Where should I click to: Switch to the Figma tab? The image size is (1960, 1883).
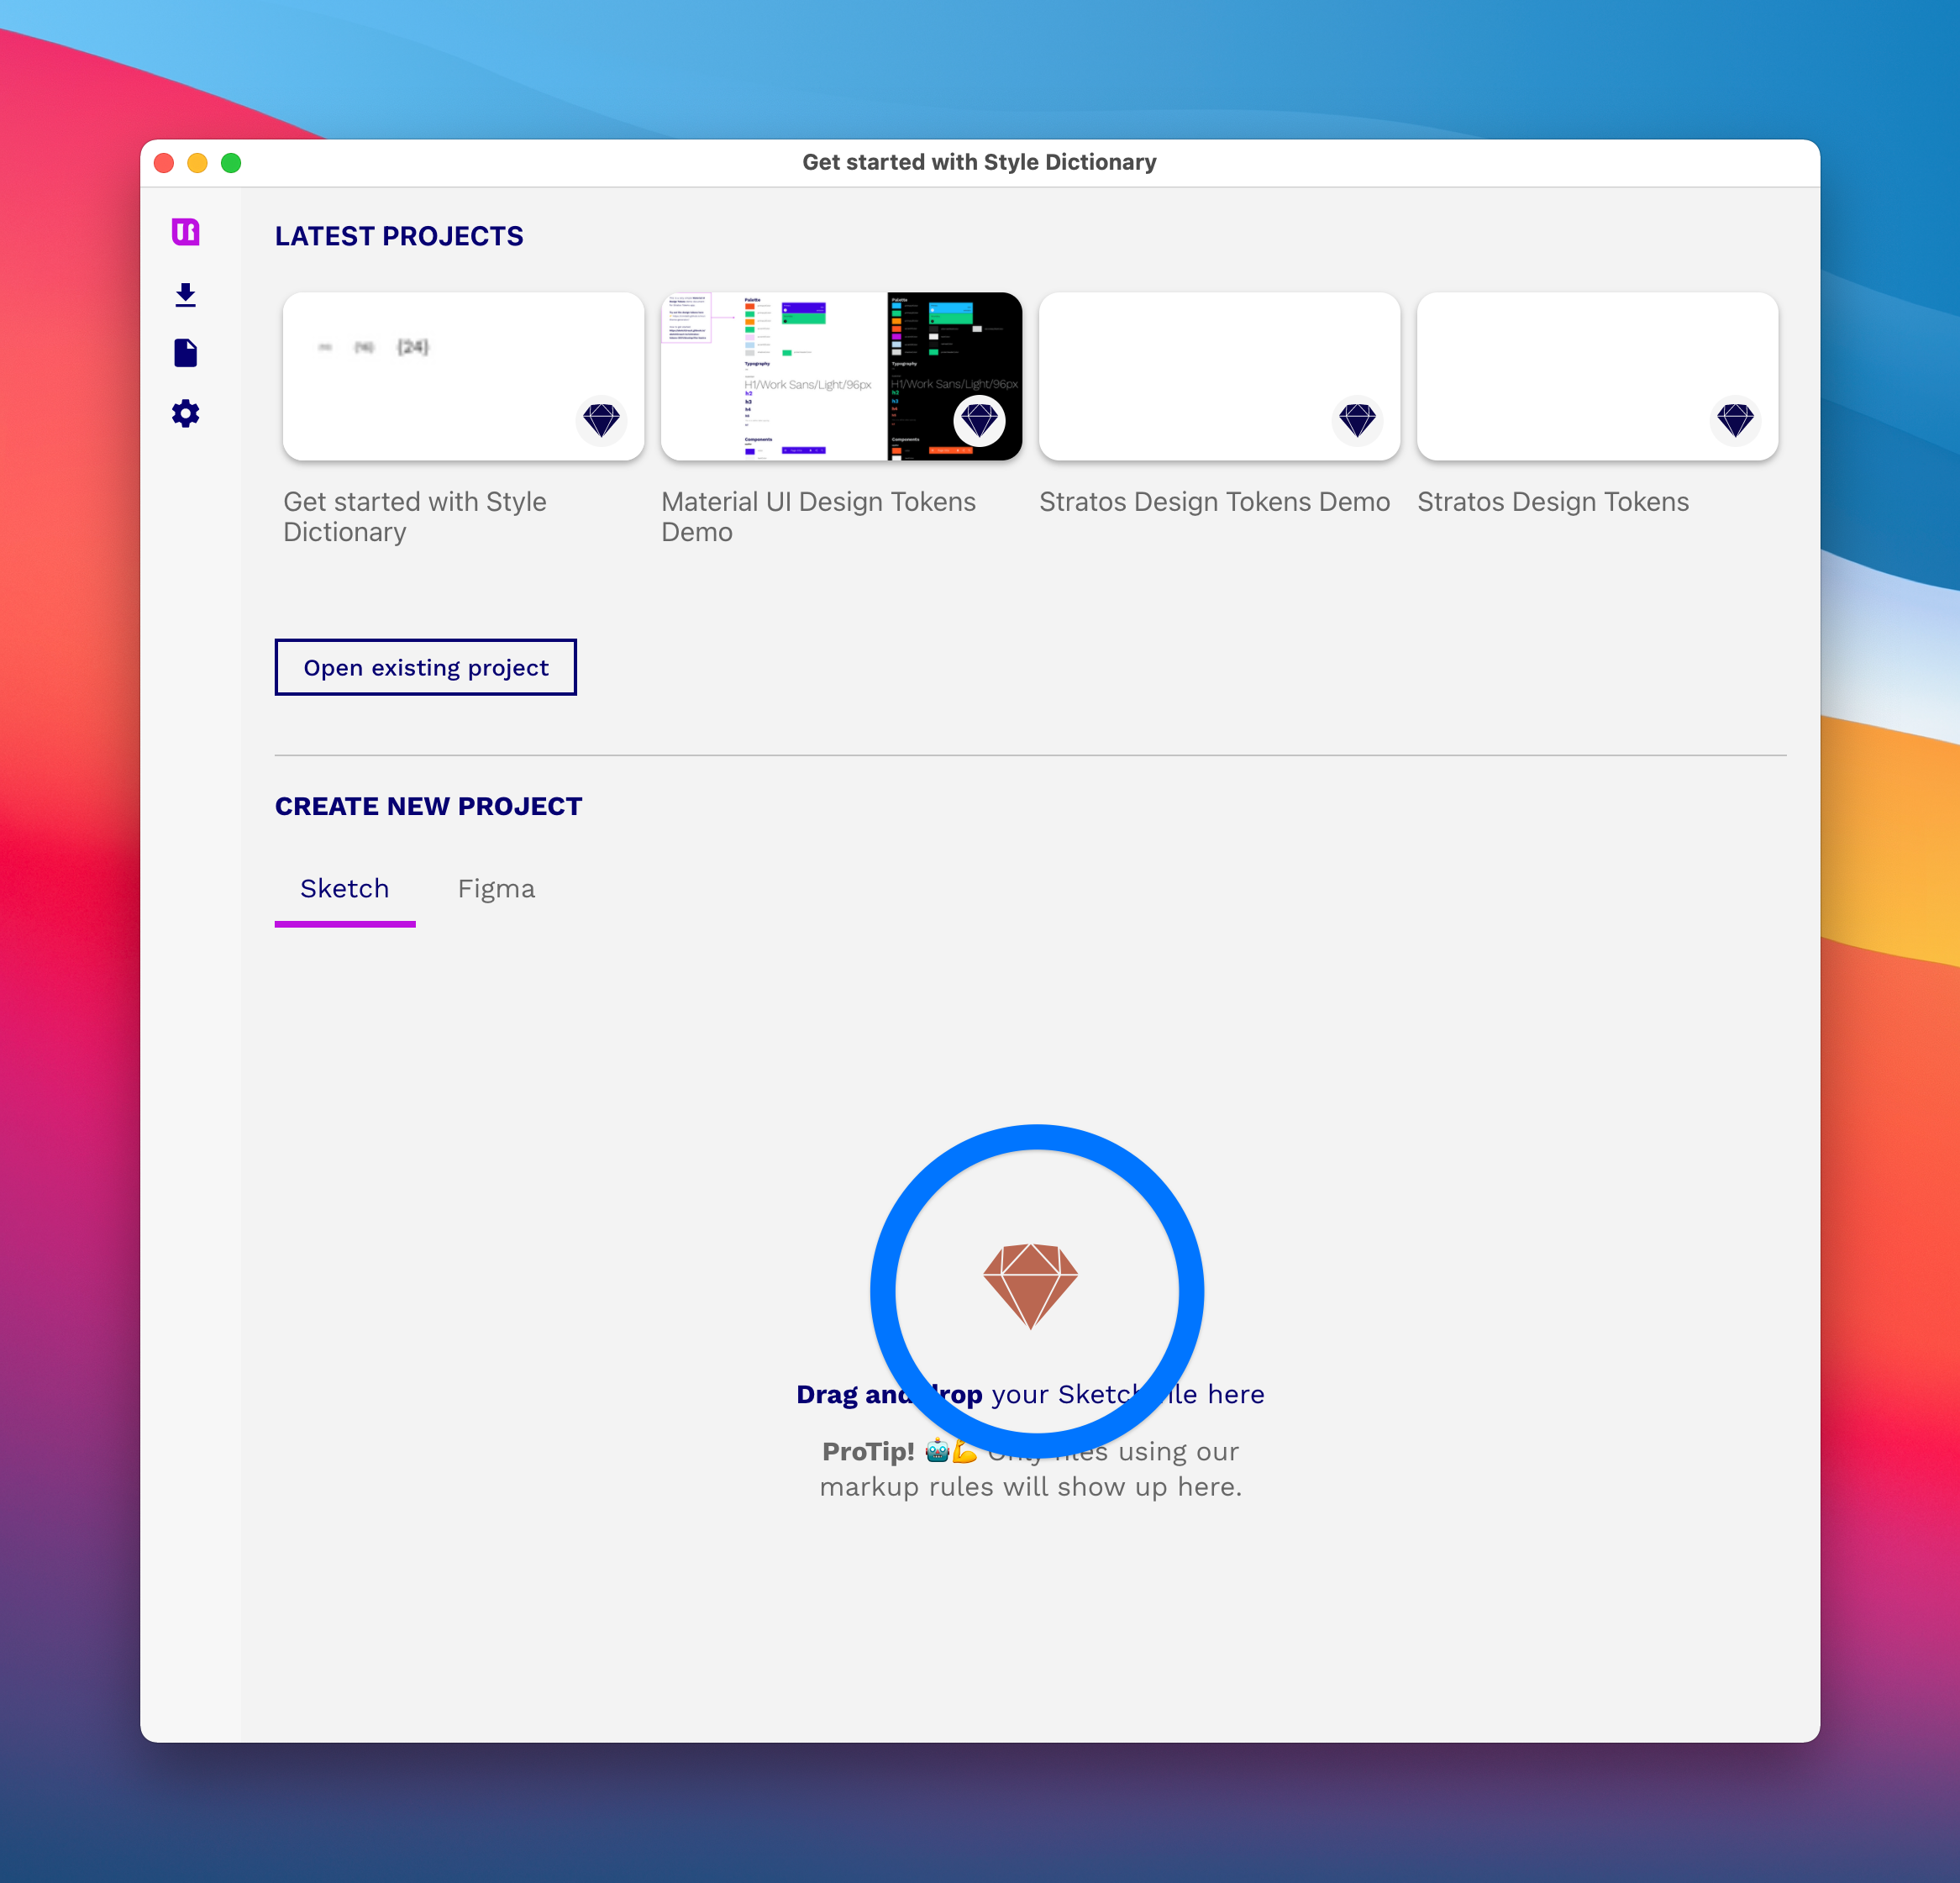[x=496, y=889]
